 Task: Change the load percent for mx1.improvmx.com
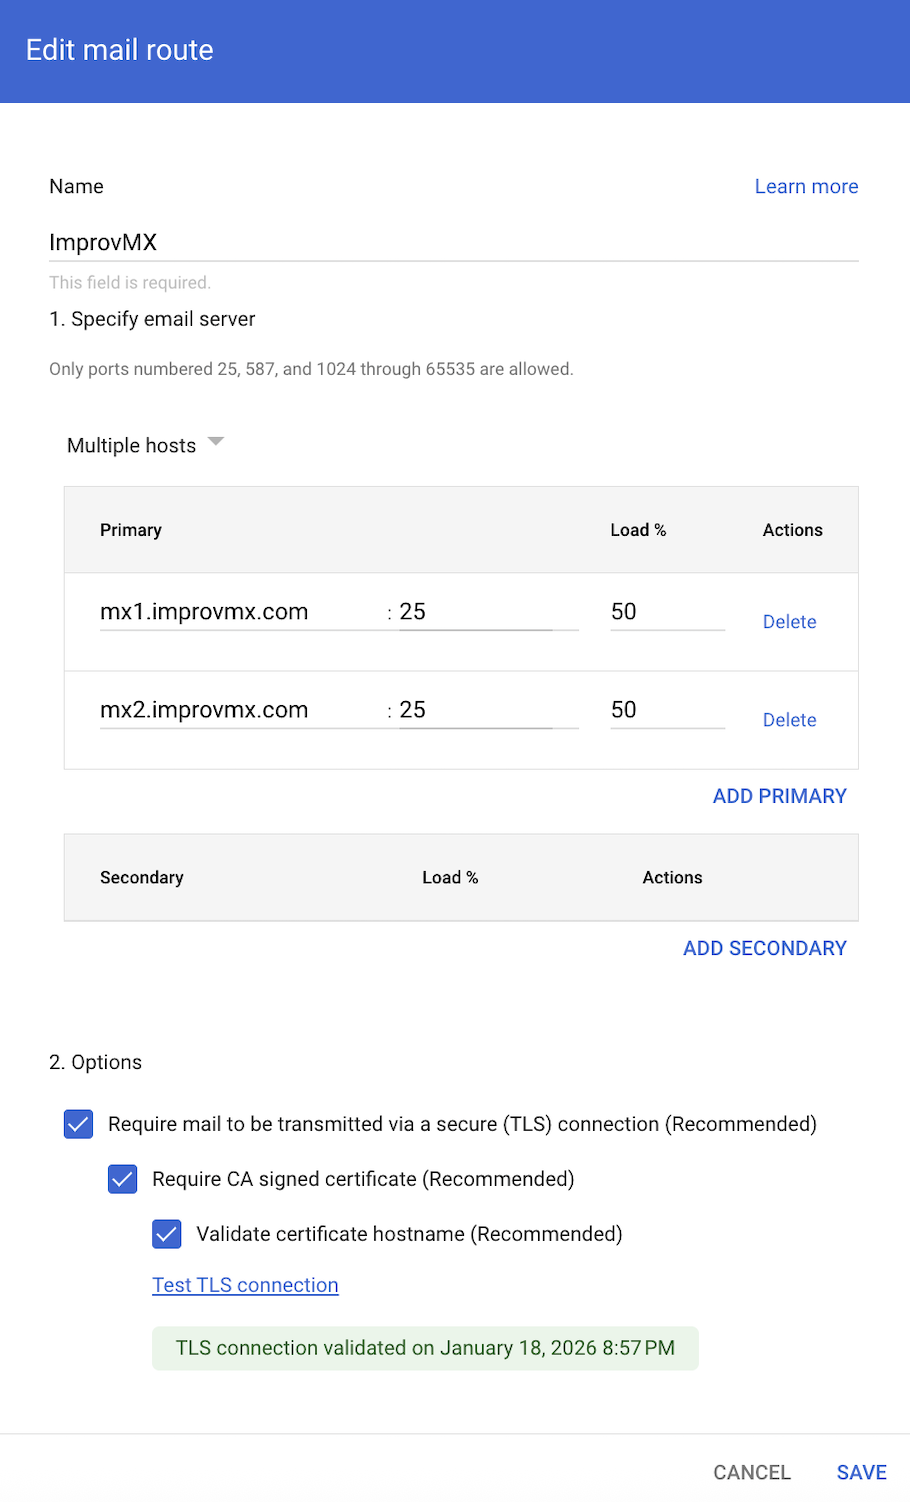pos(666,612)
